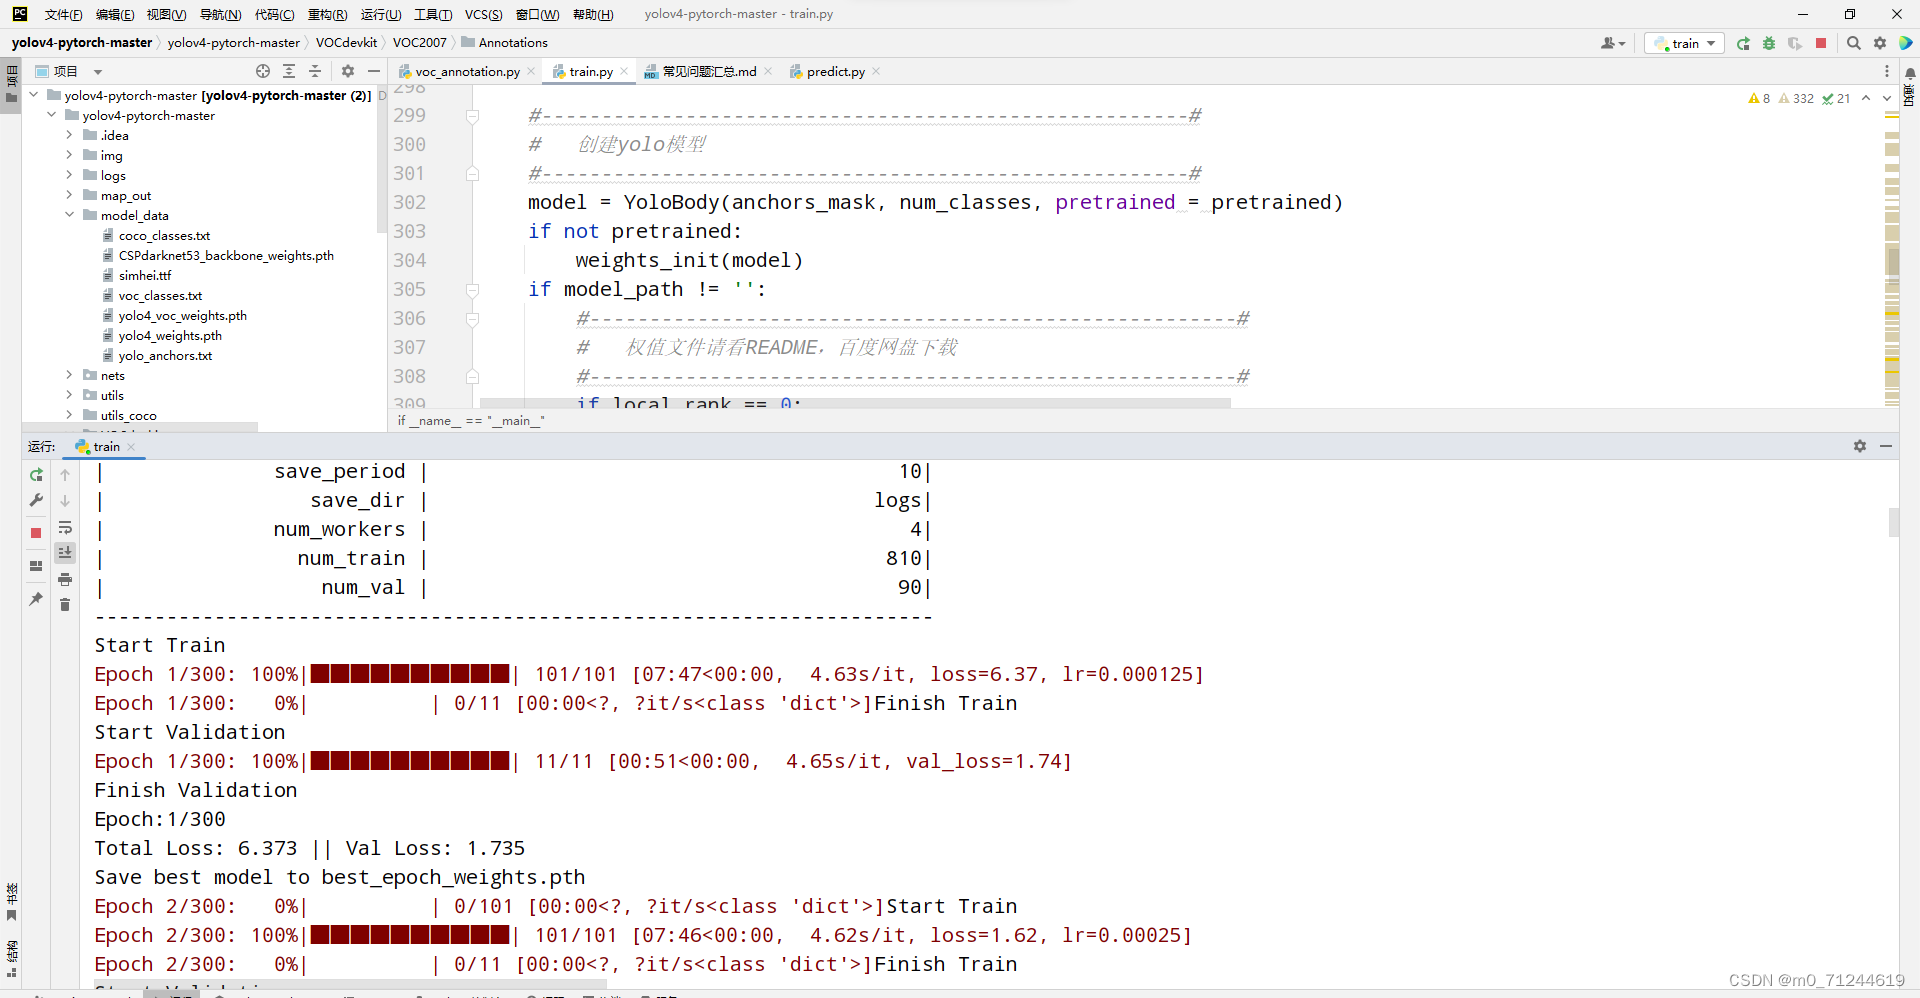1920x998 pixels.
Task: Hide the Run tool window
Action: pyautogui.click(x=1886, y=446)
